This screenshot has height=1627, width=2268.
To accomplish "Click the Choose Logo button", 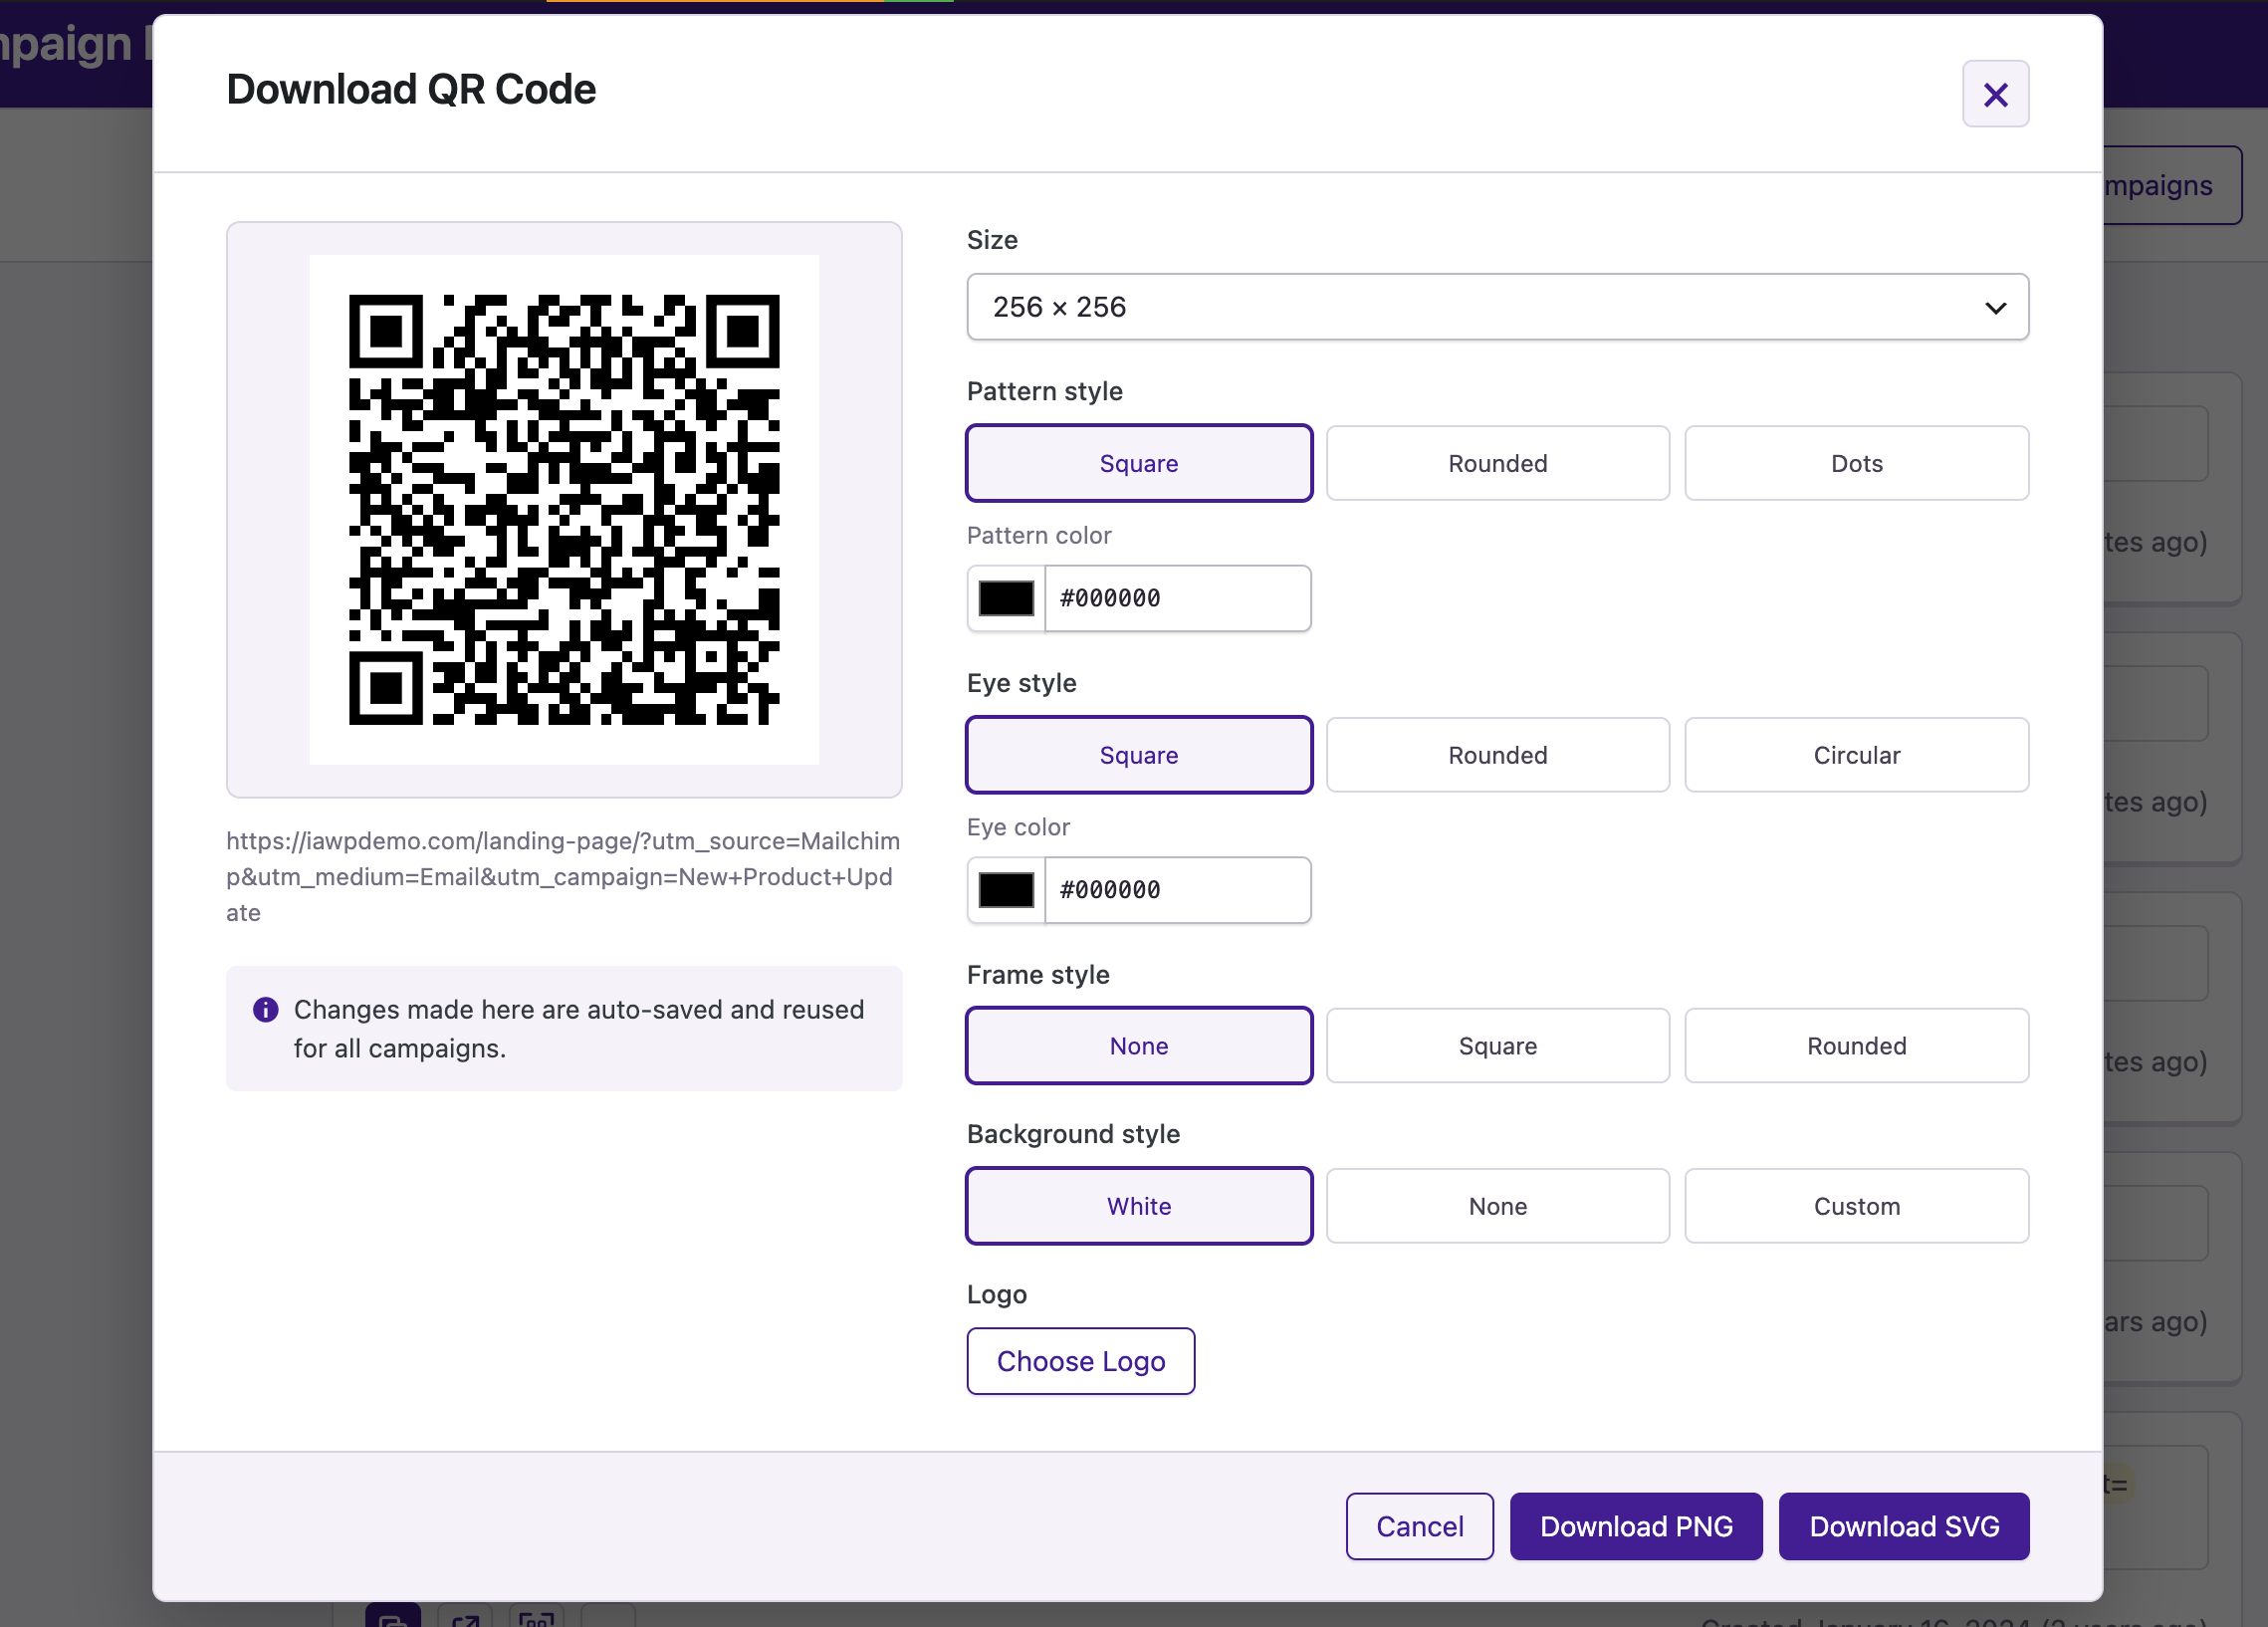I will tap(1080, 1361).
